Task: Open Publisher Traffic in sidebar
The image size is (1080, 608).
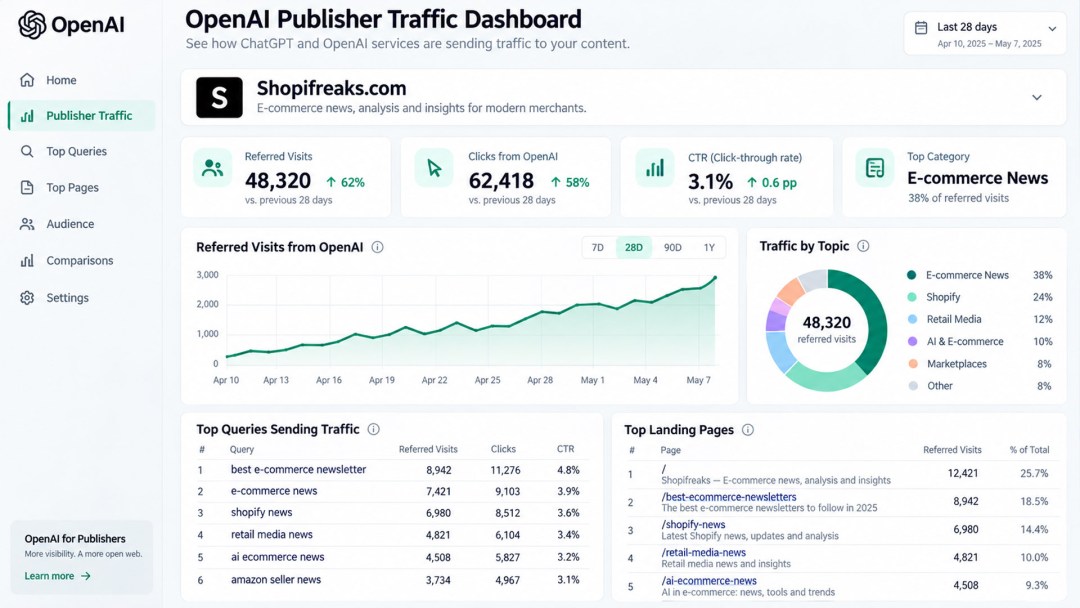Action: pyautogui.click(x=81, y=116)
